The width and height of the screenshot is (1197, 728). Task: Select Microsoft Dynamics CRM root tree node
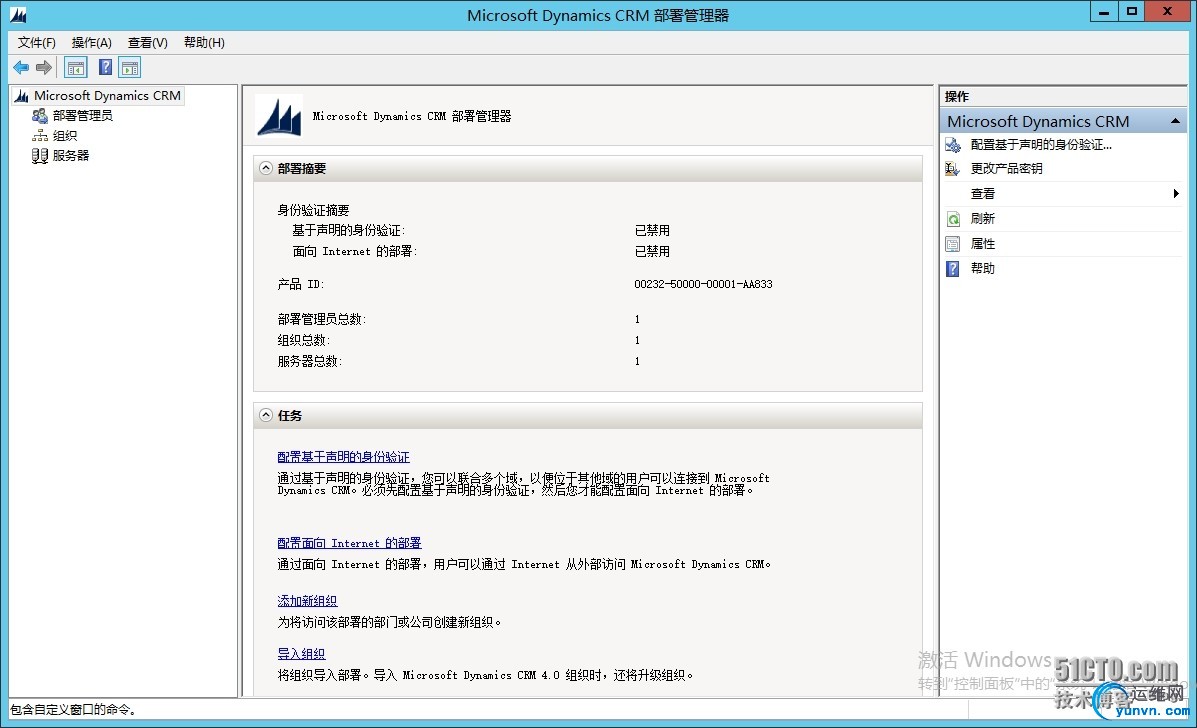107,96
